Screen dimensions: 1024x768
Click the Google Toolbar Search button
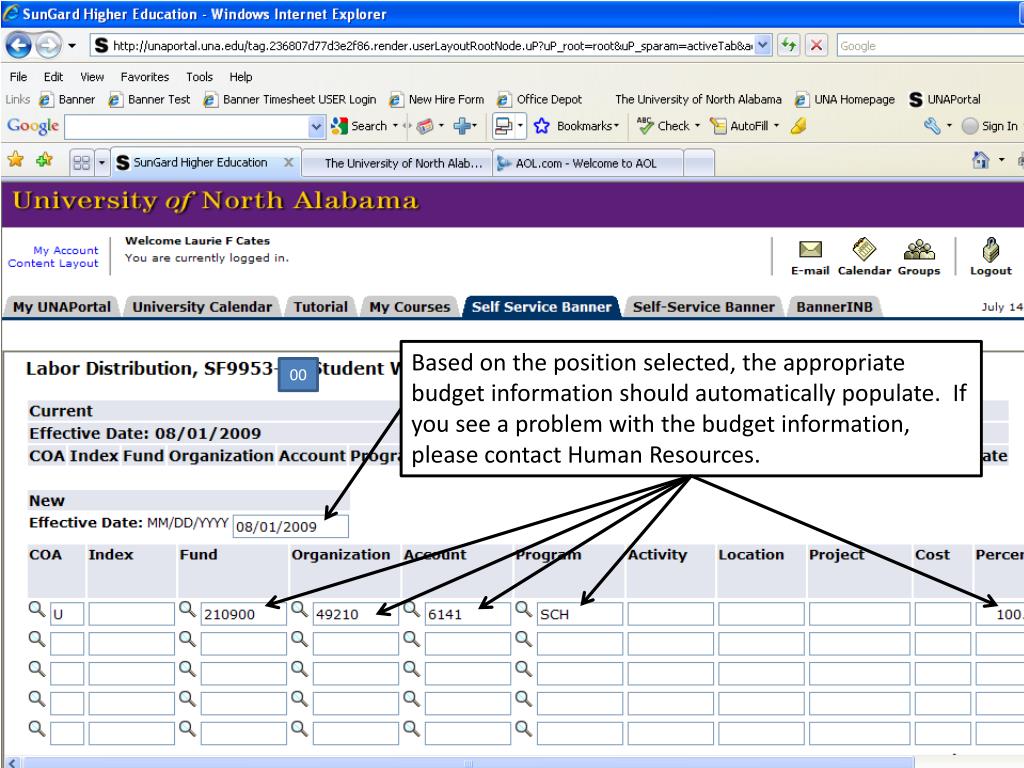(360, 126)
